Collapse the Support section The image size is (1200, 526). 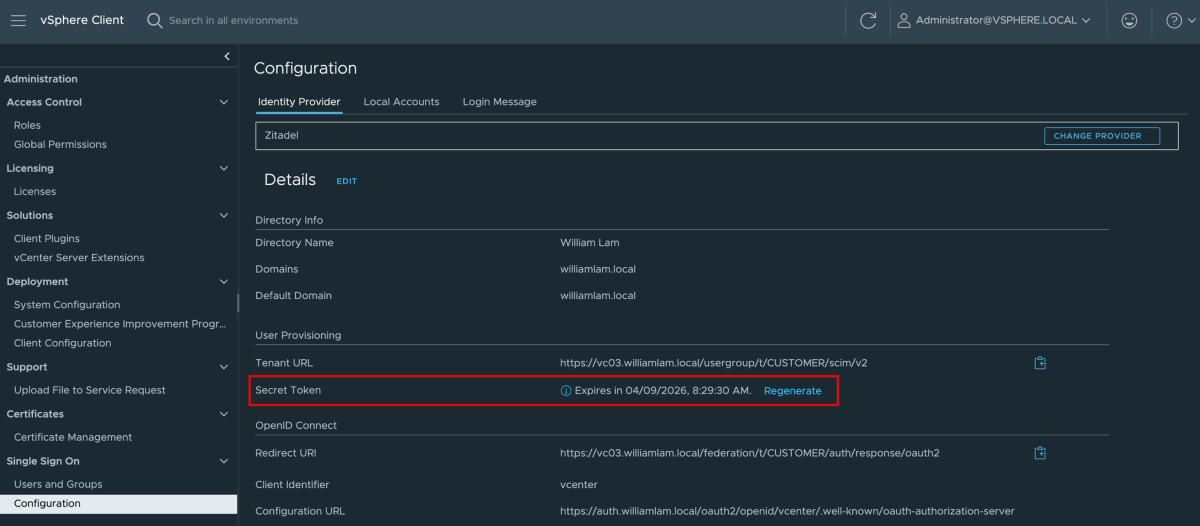tap(223, 367)
